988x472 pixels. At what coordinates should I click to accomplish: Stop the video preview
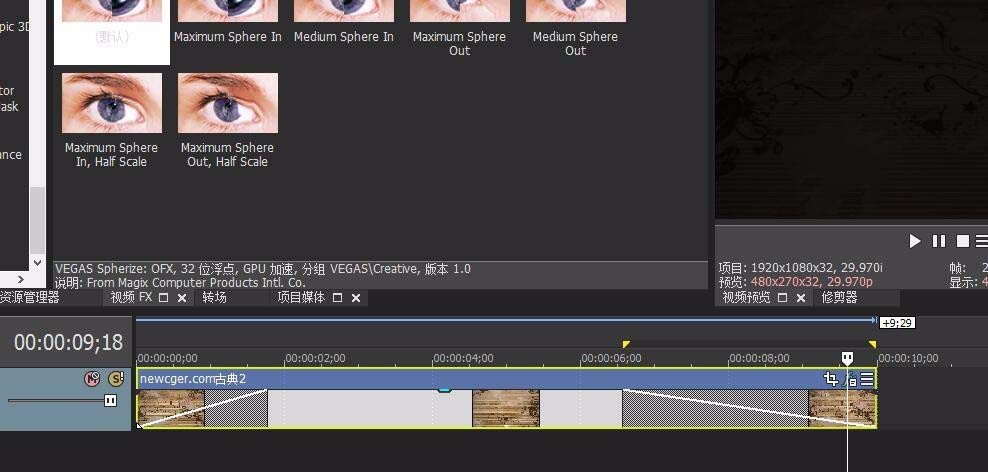pyautogui.click(x=963, y=241)
